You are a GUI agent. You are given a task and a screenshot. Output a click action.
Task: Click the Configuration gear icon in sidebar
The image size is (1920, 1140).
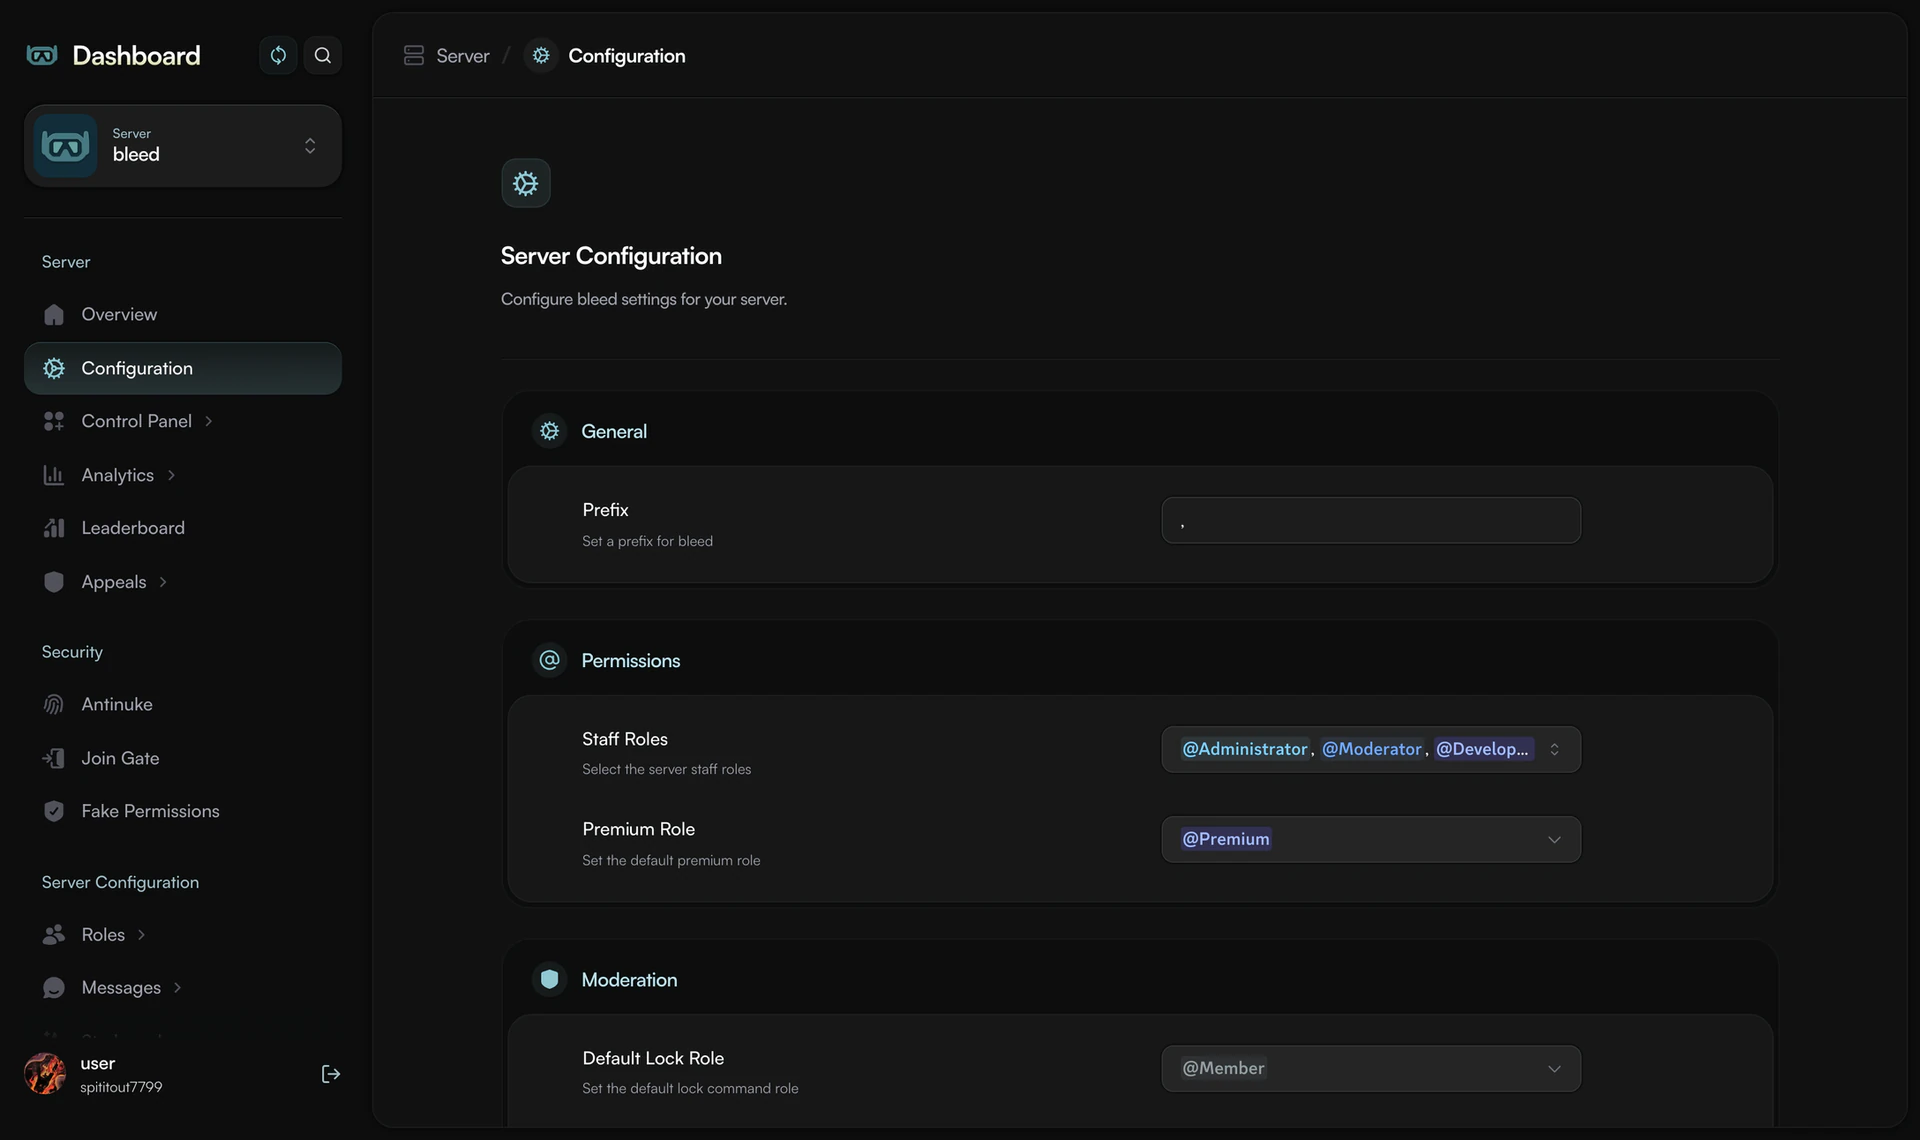54,368
